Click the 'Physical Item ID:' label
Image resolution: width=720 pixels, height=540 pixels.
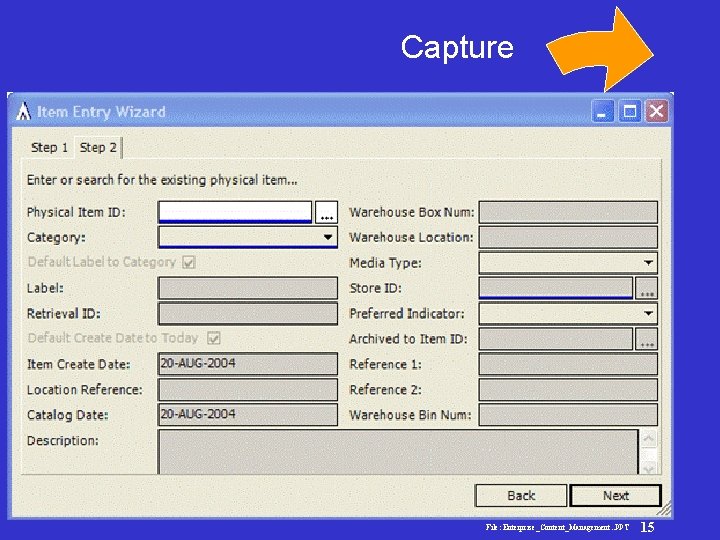pyautogui.click(x=76, y=212)
